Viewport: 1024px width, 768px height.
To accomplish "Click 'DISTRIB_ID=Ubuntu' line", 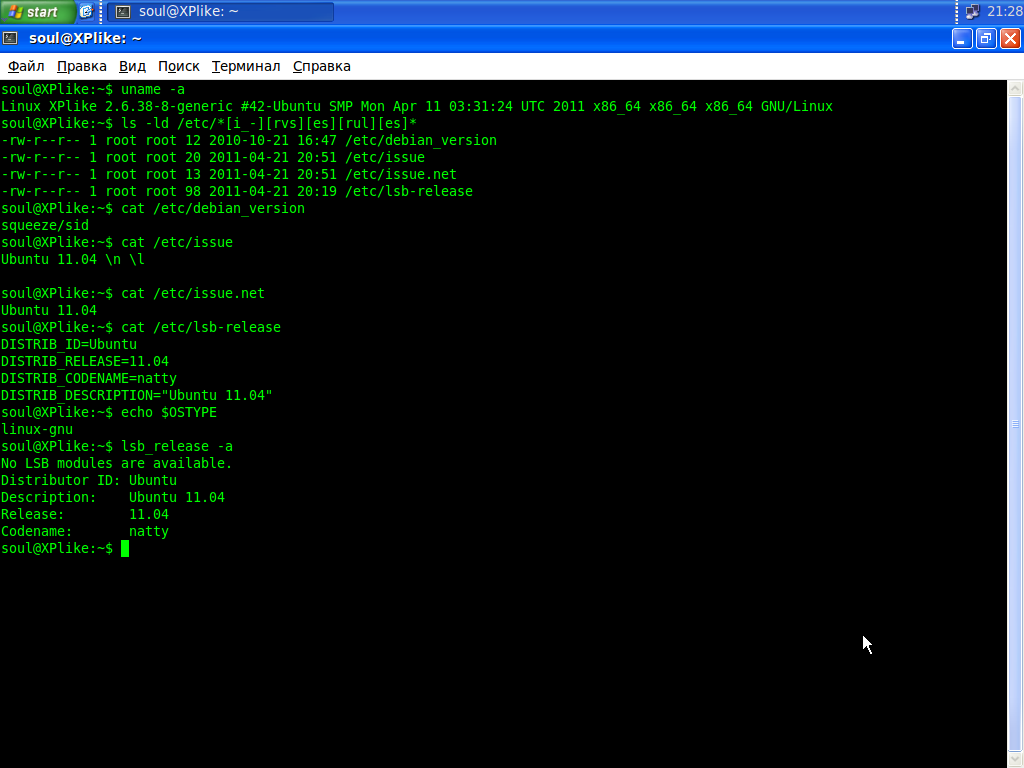I will click(69, 344).
